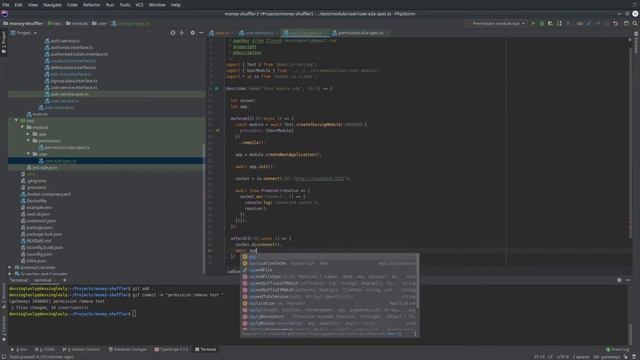Click the undo/rollback arrow icon in toolbar
Viewport: 640px width, 360px height.
coord(616,24)
